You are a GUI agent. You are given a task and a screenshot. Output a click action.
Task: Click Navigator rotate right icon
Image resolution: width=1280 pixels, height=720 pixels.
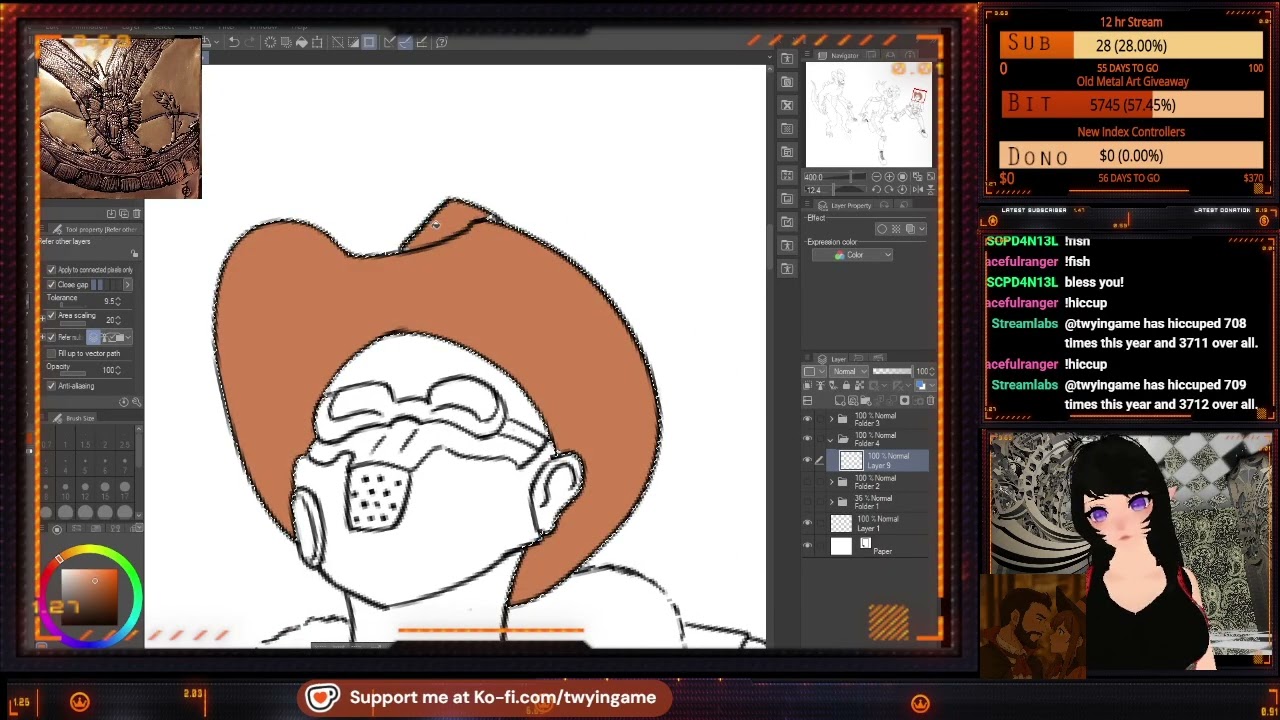(x=889, y=189)
